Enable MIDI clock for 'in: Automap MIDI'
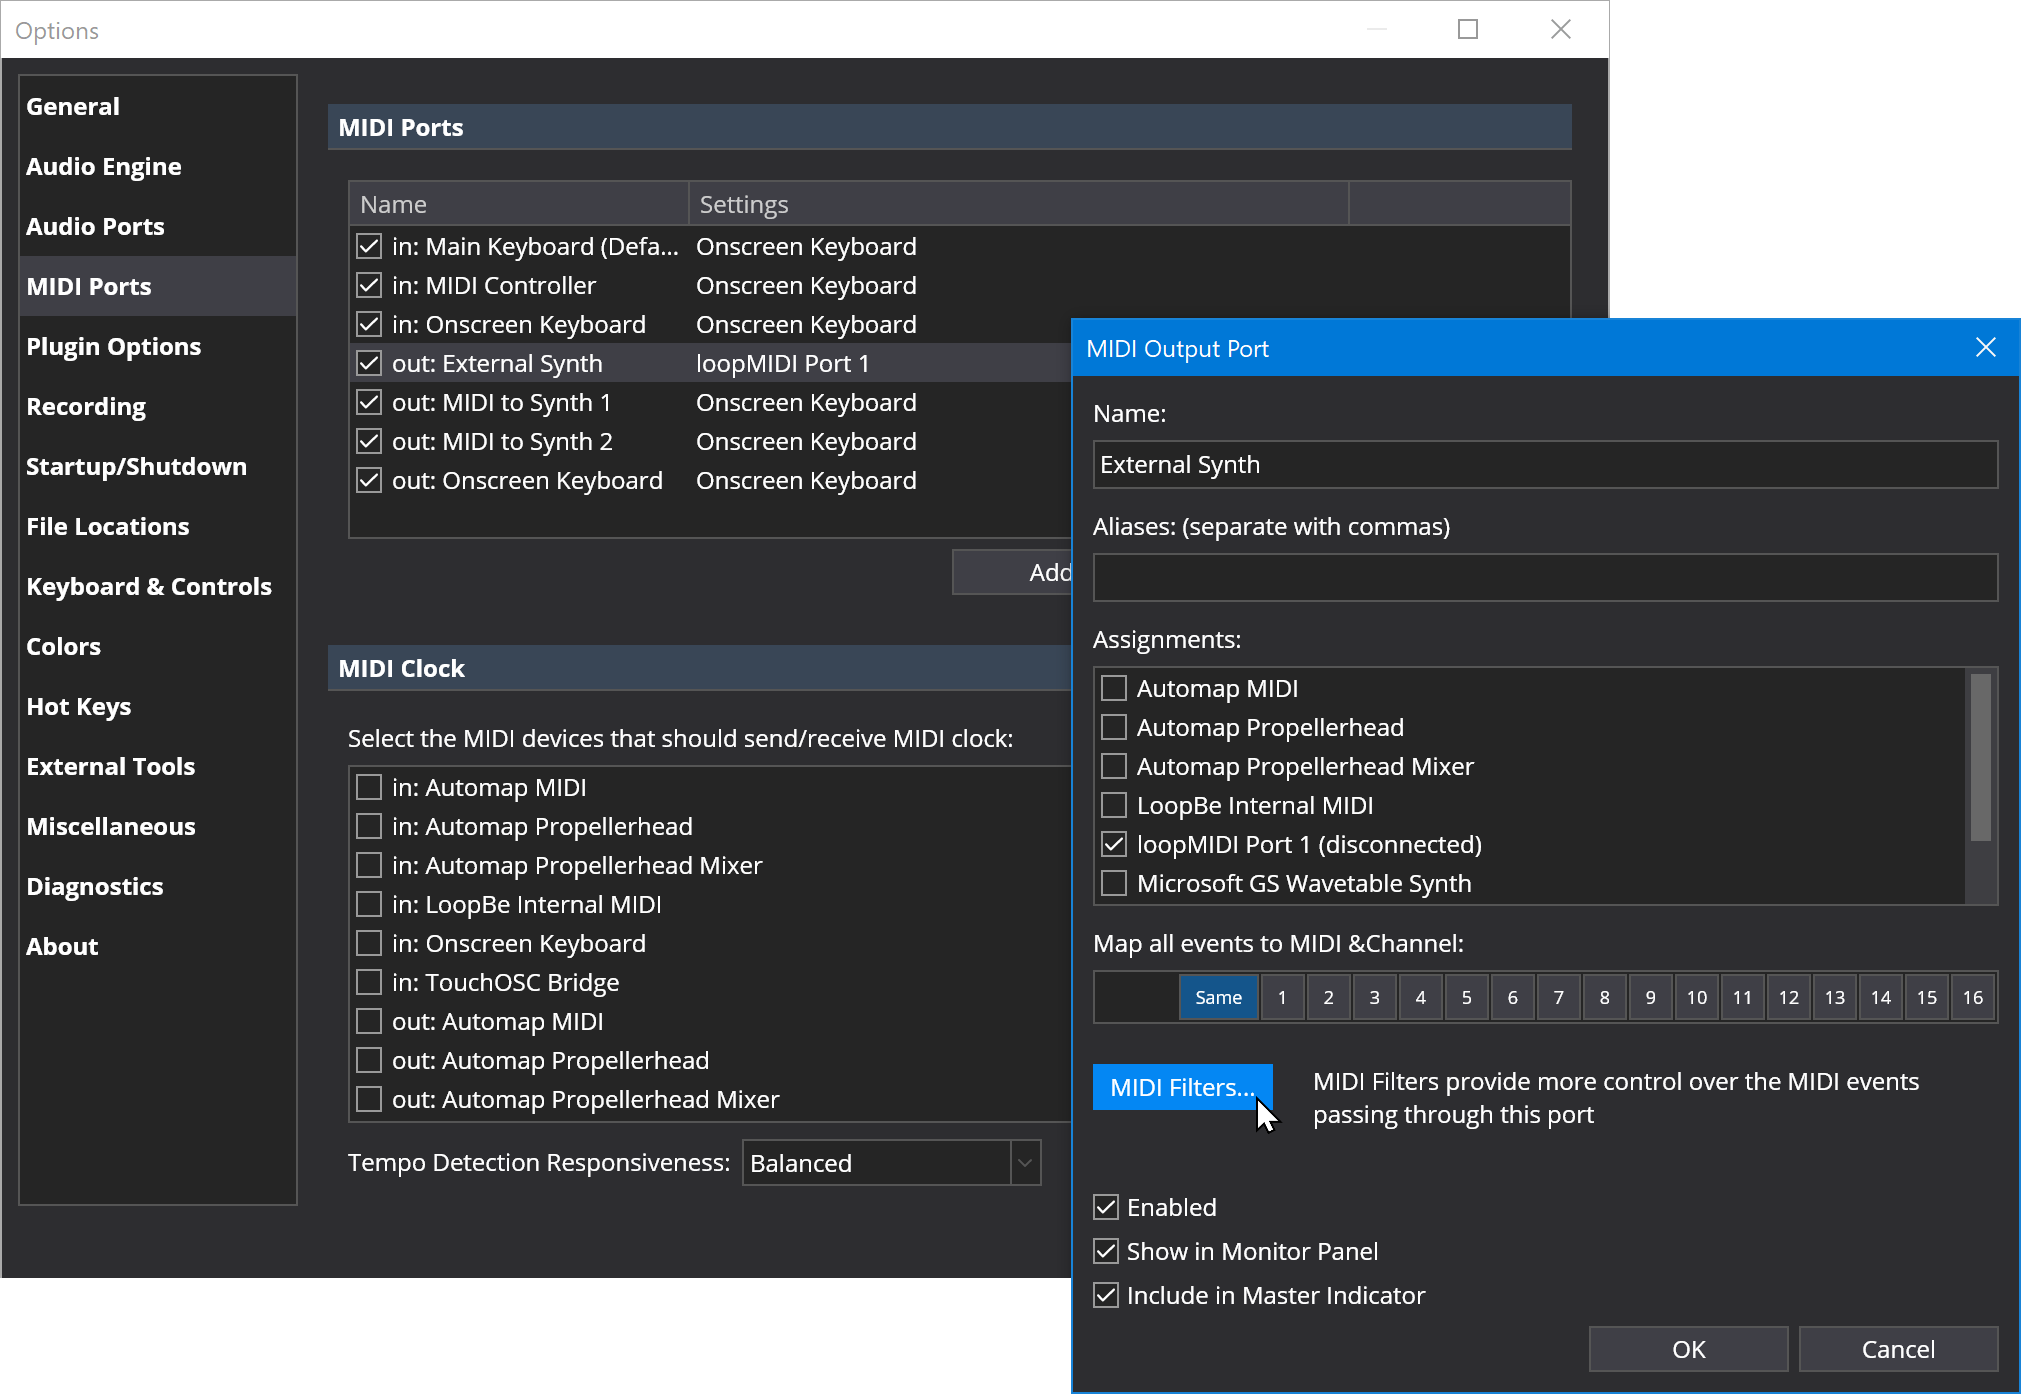This screenshot has width=2021, height=1394. (x=369, y=787)
